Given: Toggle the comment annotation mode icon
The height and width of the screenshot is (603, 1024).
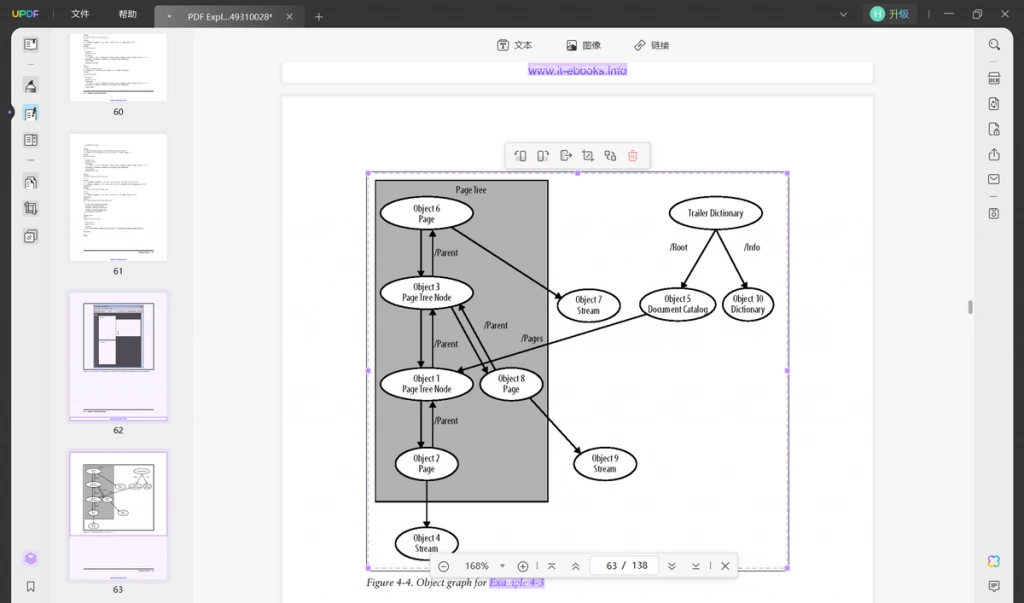Looking at the screenshot, I should [x=31, y=86].
